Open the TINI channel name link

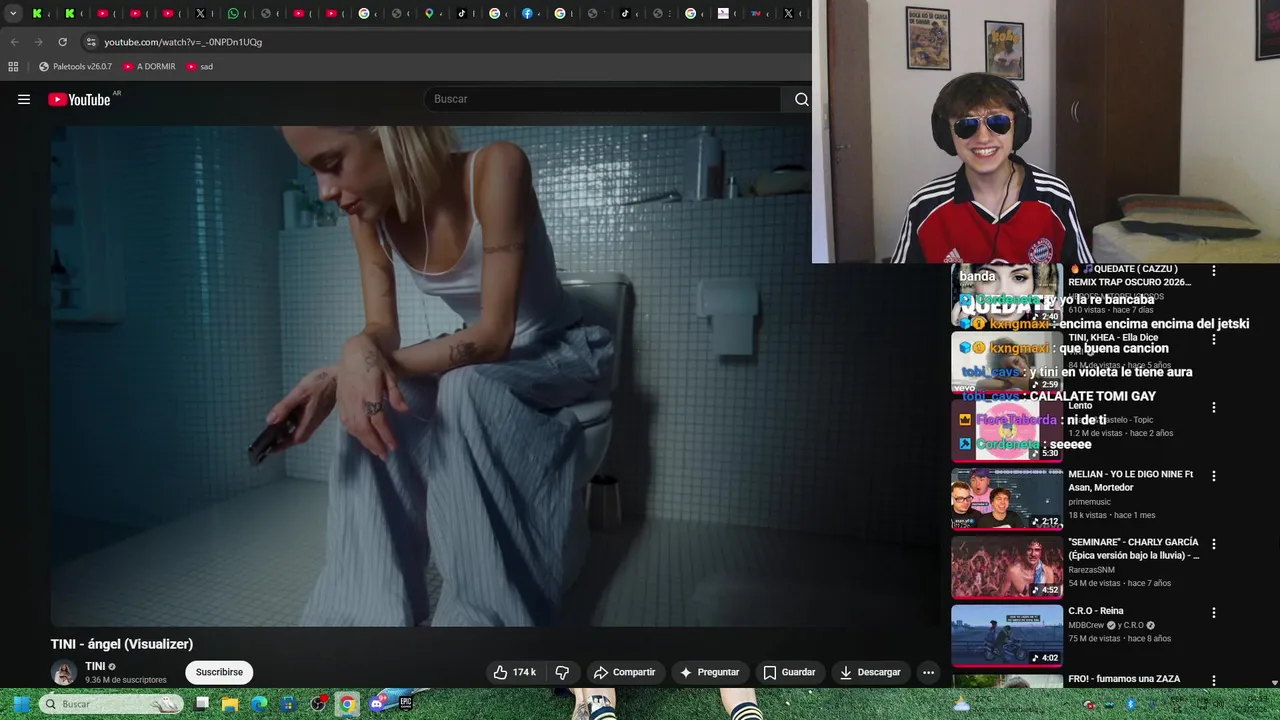click(95, 666)
